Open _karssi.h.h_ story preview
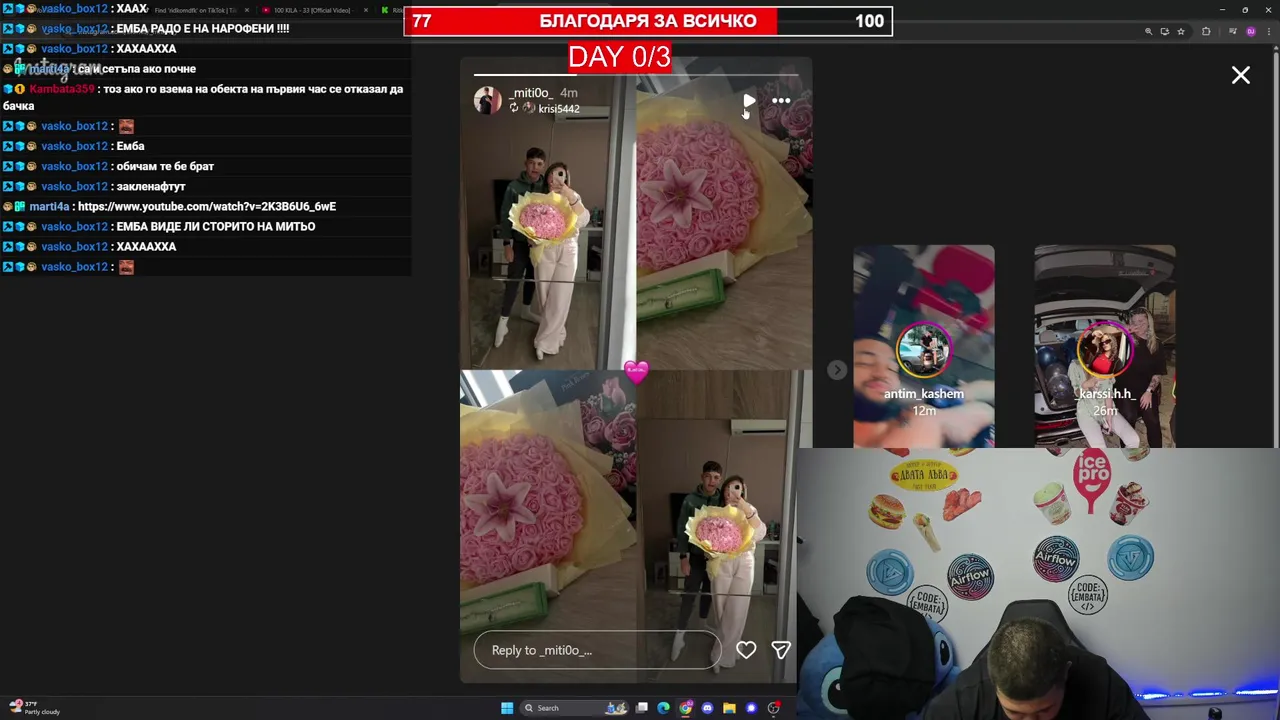 (1105, 346)
